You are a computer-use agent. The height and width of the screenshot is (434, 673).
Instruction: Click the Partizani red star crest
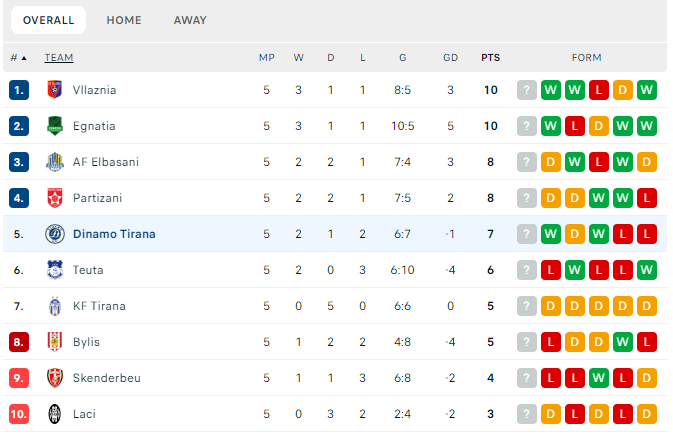[x=55, y=198]
